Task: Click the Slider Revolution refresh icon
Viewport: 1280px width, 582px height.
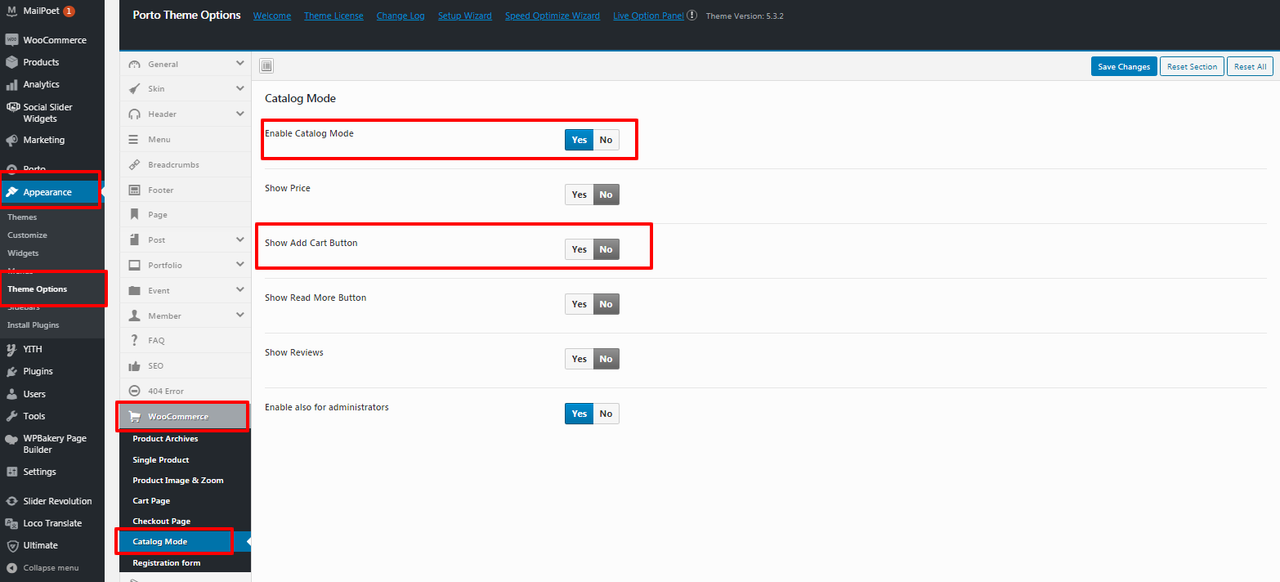Action: 12,501
